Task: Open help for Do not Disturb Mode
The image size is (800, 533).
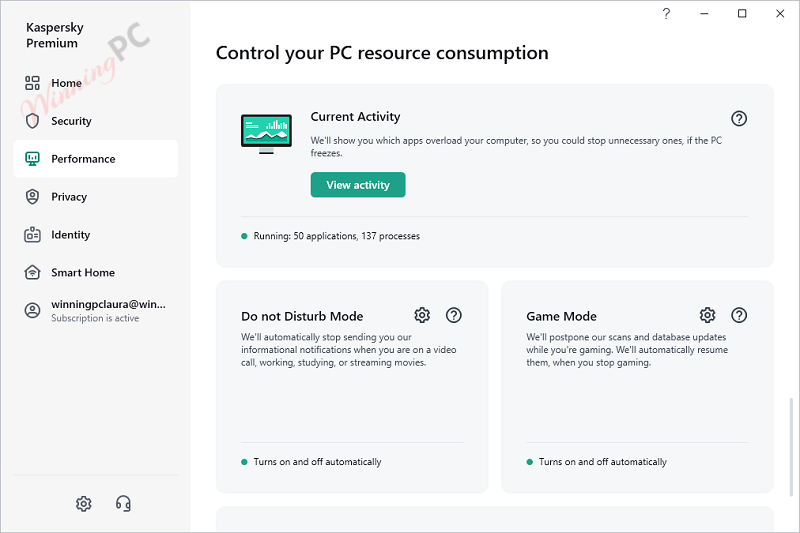Action: coord(454,315)
